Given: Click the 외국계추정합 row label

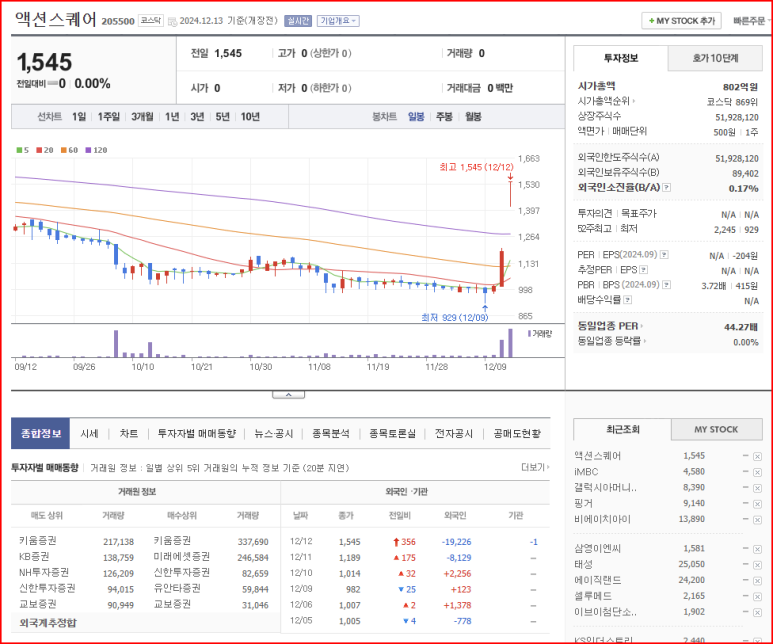Looking at the screenshot, I should point(48,623).
